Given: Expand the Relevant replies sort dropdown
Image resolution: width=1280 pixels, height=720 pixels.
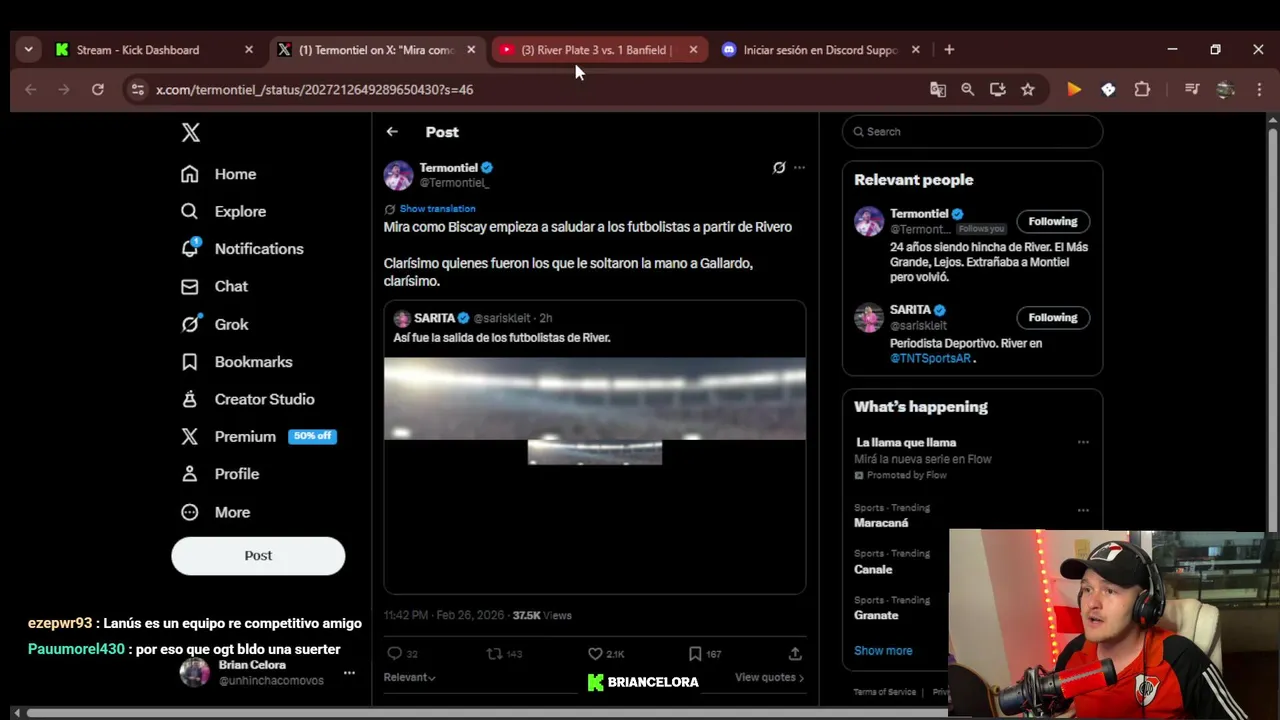Looking at the screenshot, I should (410, 677).
